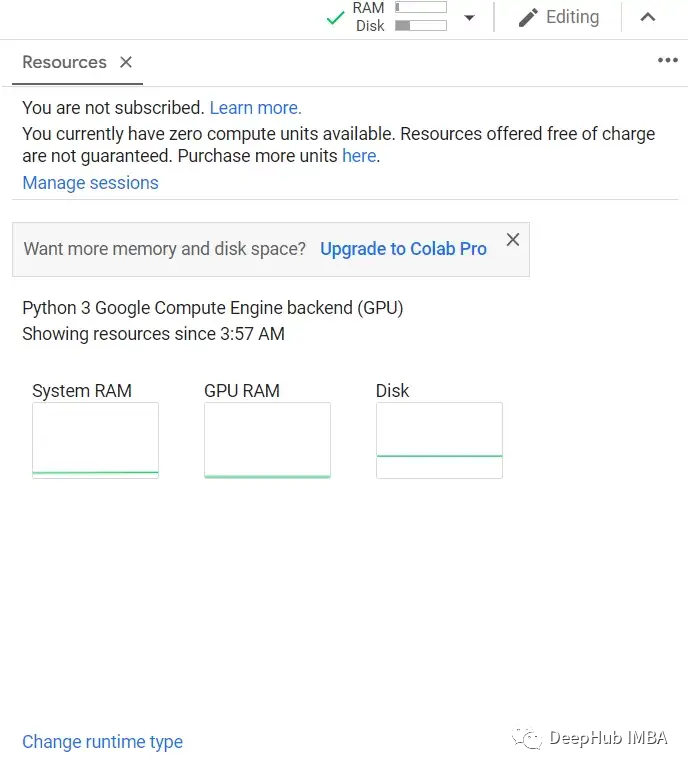
Task: Dismiss the Upgrade to Colab Pro banner
Action: click(x=513, y=240)
